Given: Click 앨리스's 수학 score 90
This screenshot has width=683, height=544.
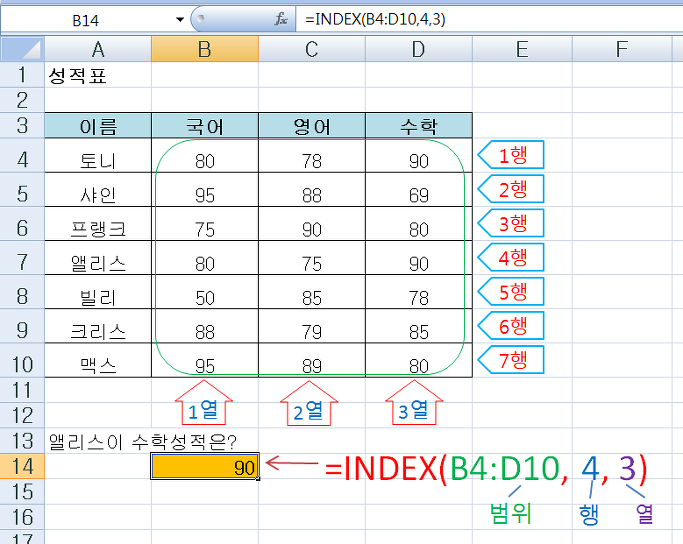Looking at the screenshot, I should pyautogui.click(x=419, y=258).
